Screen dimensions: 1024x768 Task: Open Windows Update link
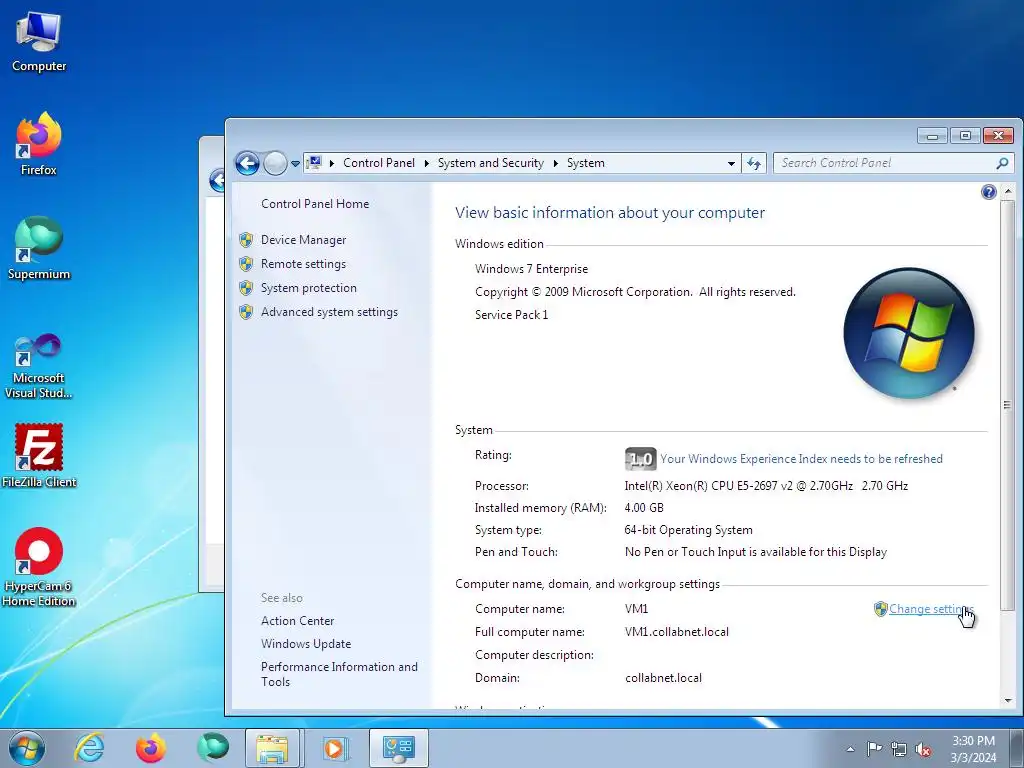pos(306,644)
